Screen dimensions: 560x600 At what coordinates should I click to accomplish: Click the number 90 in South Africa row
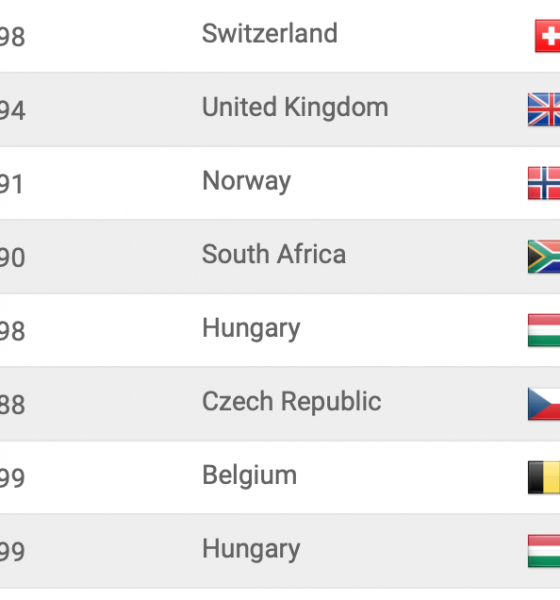click(x=12, y=258)
